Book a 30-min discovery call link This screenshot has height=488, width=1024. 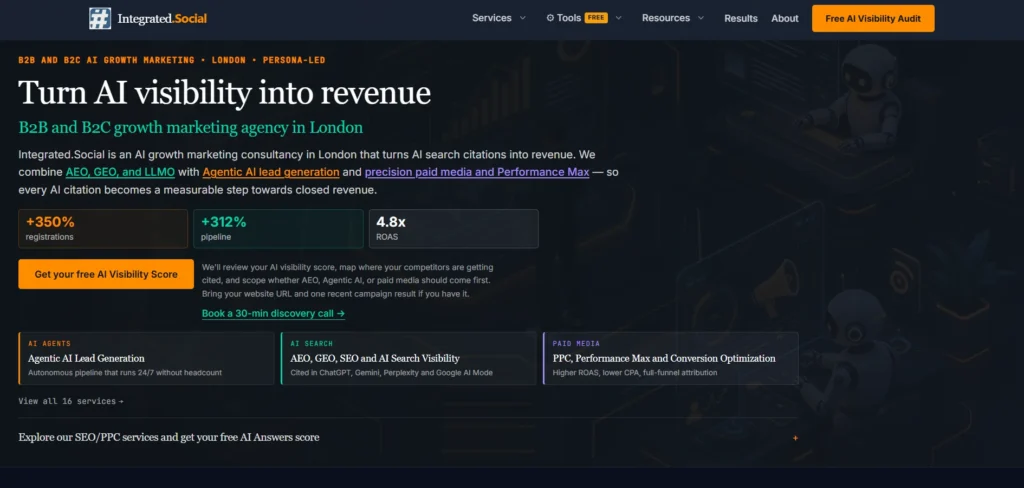pos(273,314)
